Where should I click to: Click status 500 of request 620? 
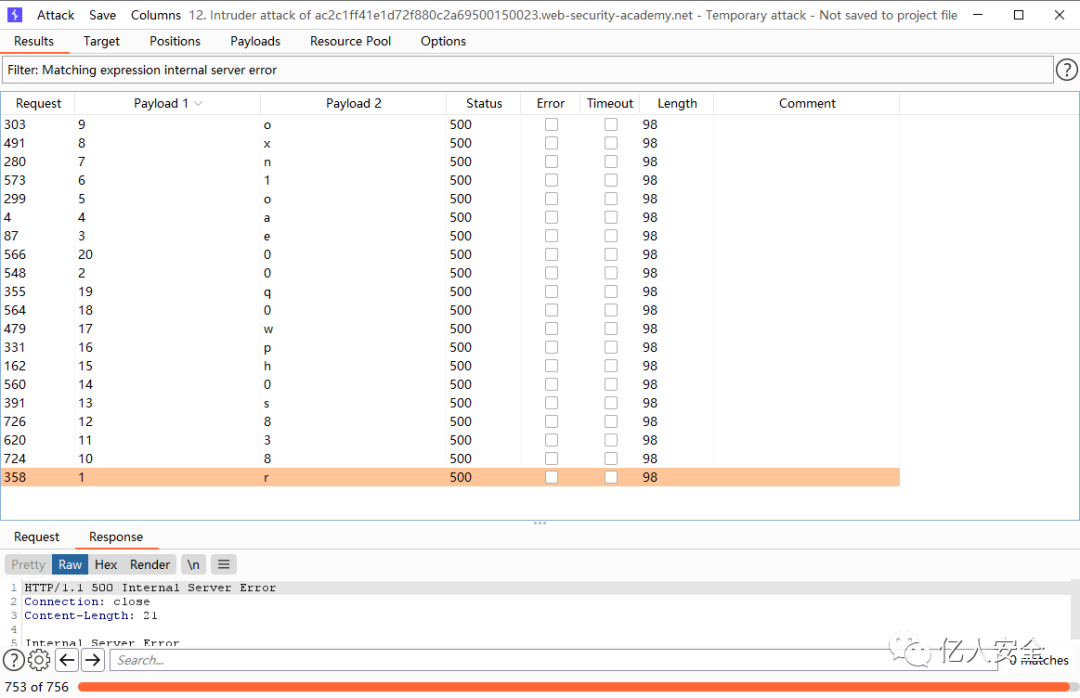tap(461, 440)
